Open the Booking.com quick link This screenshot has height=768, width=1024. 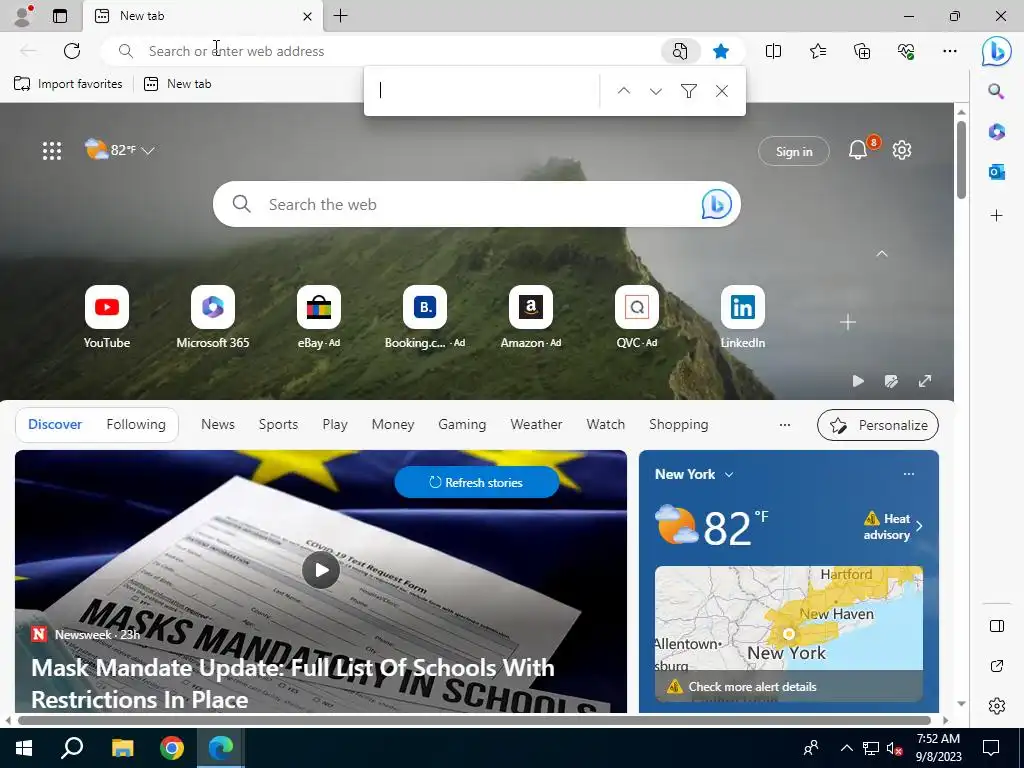point(424,317)
